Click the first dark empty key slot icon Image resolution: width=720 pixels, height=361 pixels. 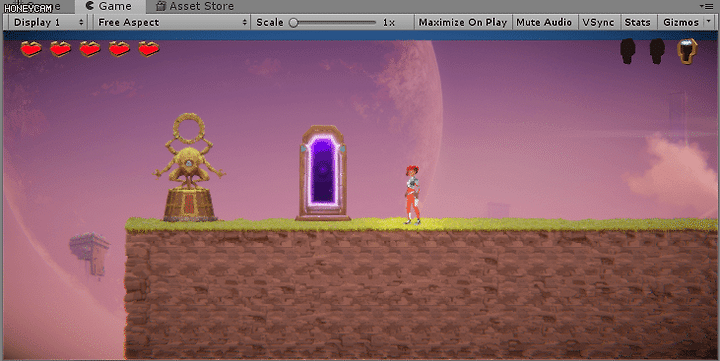628,51
